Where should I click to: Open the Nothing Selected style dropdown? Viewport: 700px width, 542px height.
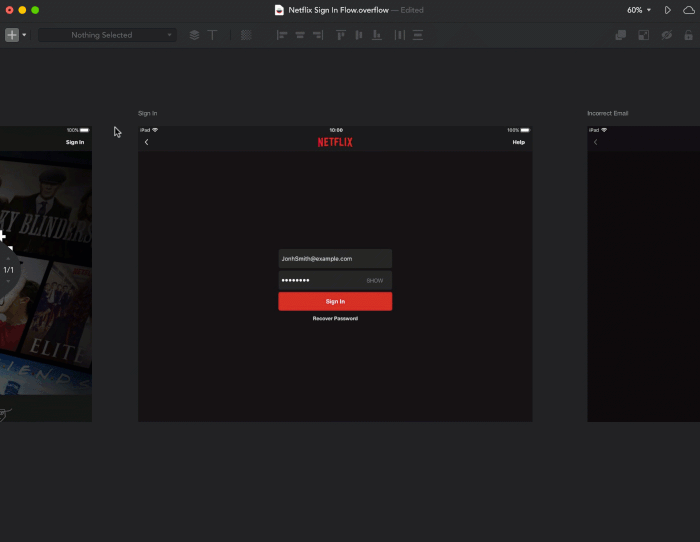[x=107, y=35]
